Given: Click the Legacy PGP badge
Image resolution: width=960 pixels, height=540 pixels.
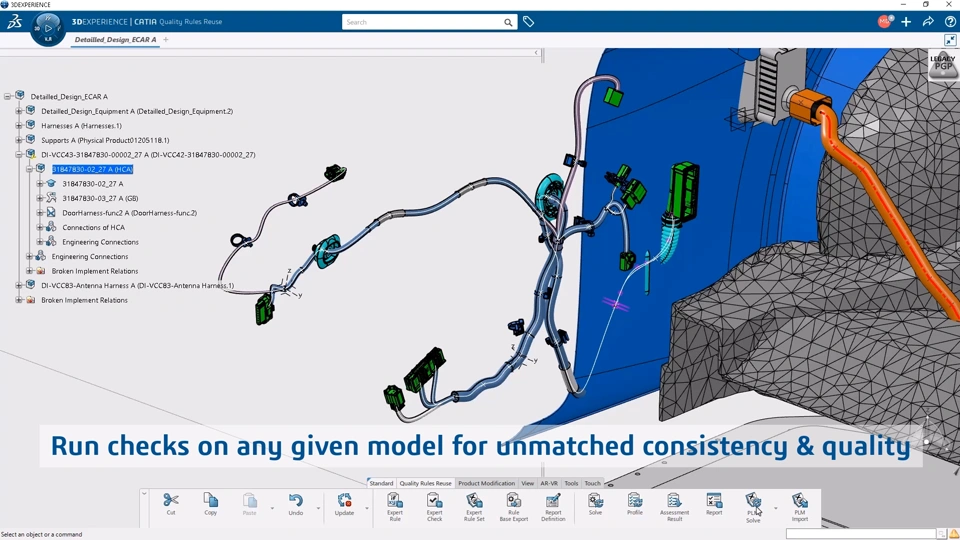Looking at the screenshot, I should (x=943, y=66).
